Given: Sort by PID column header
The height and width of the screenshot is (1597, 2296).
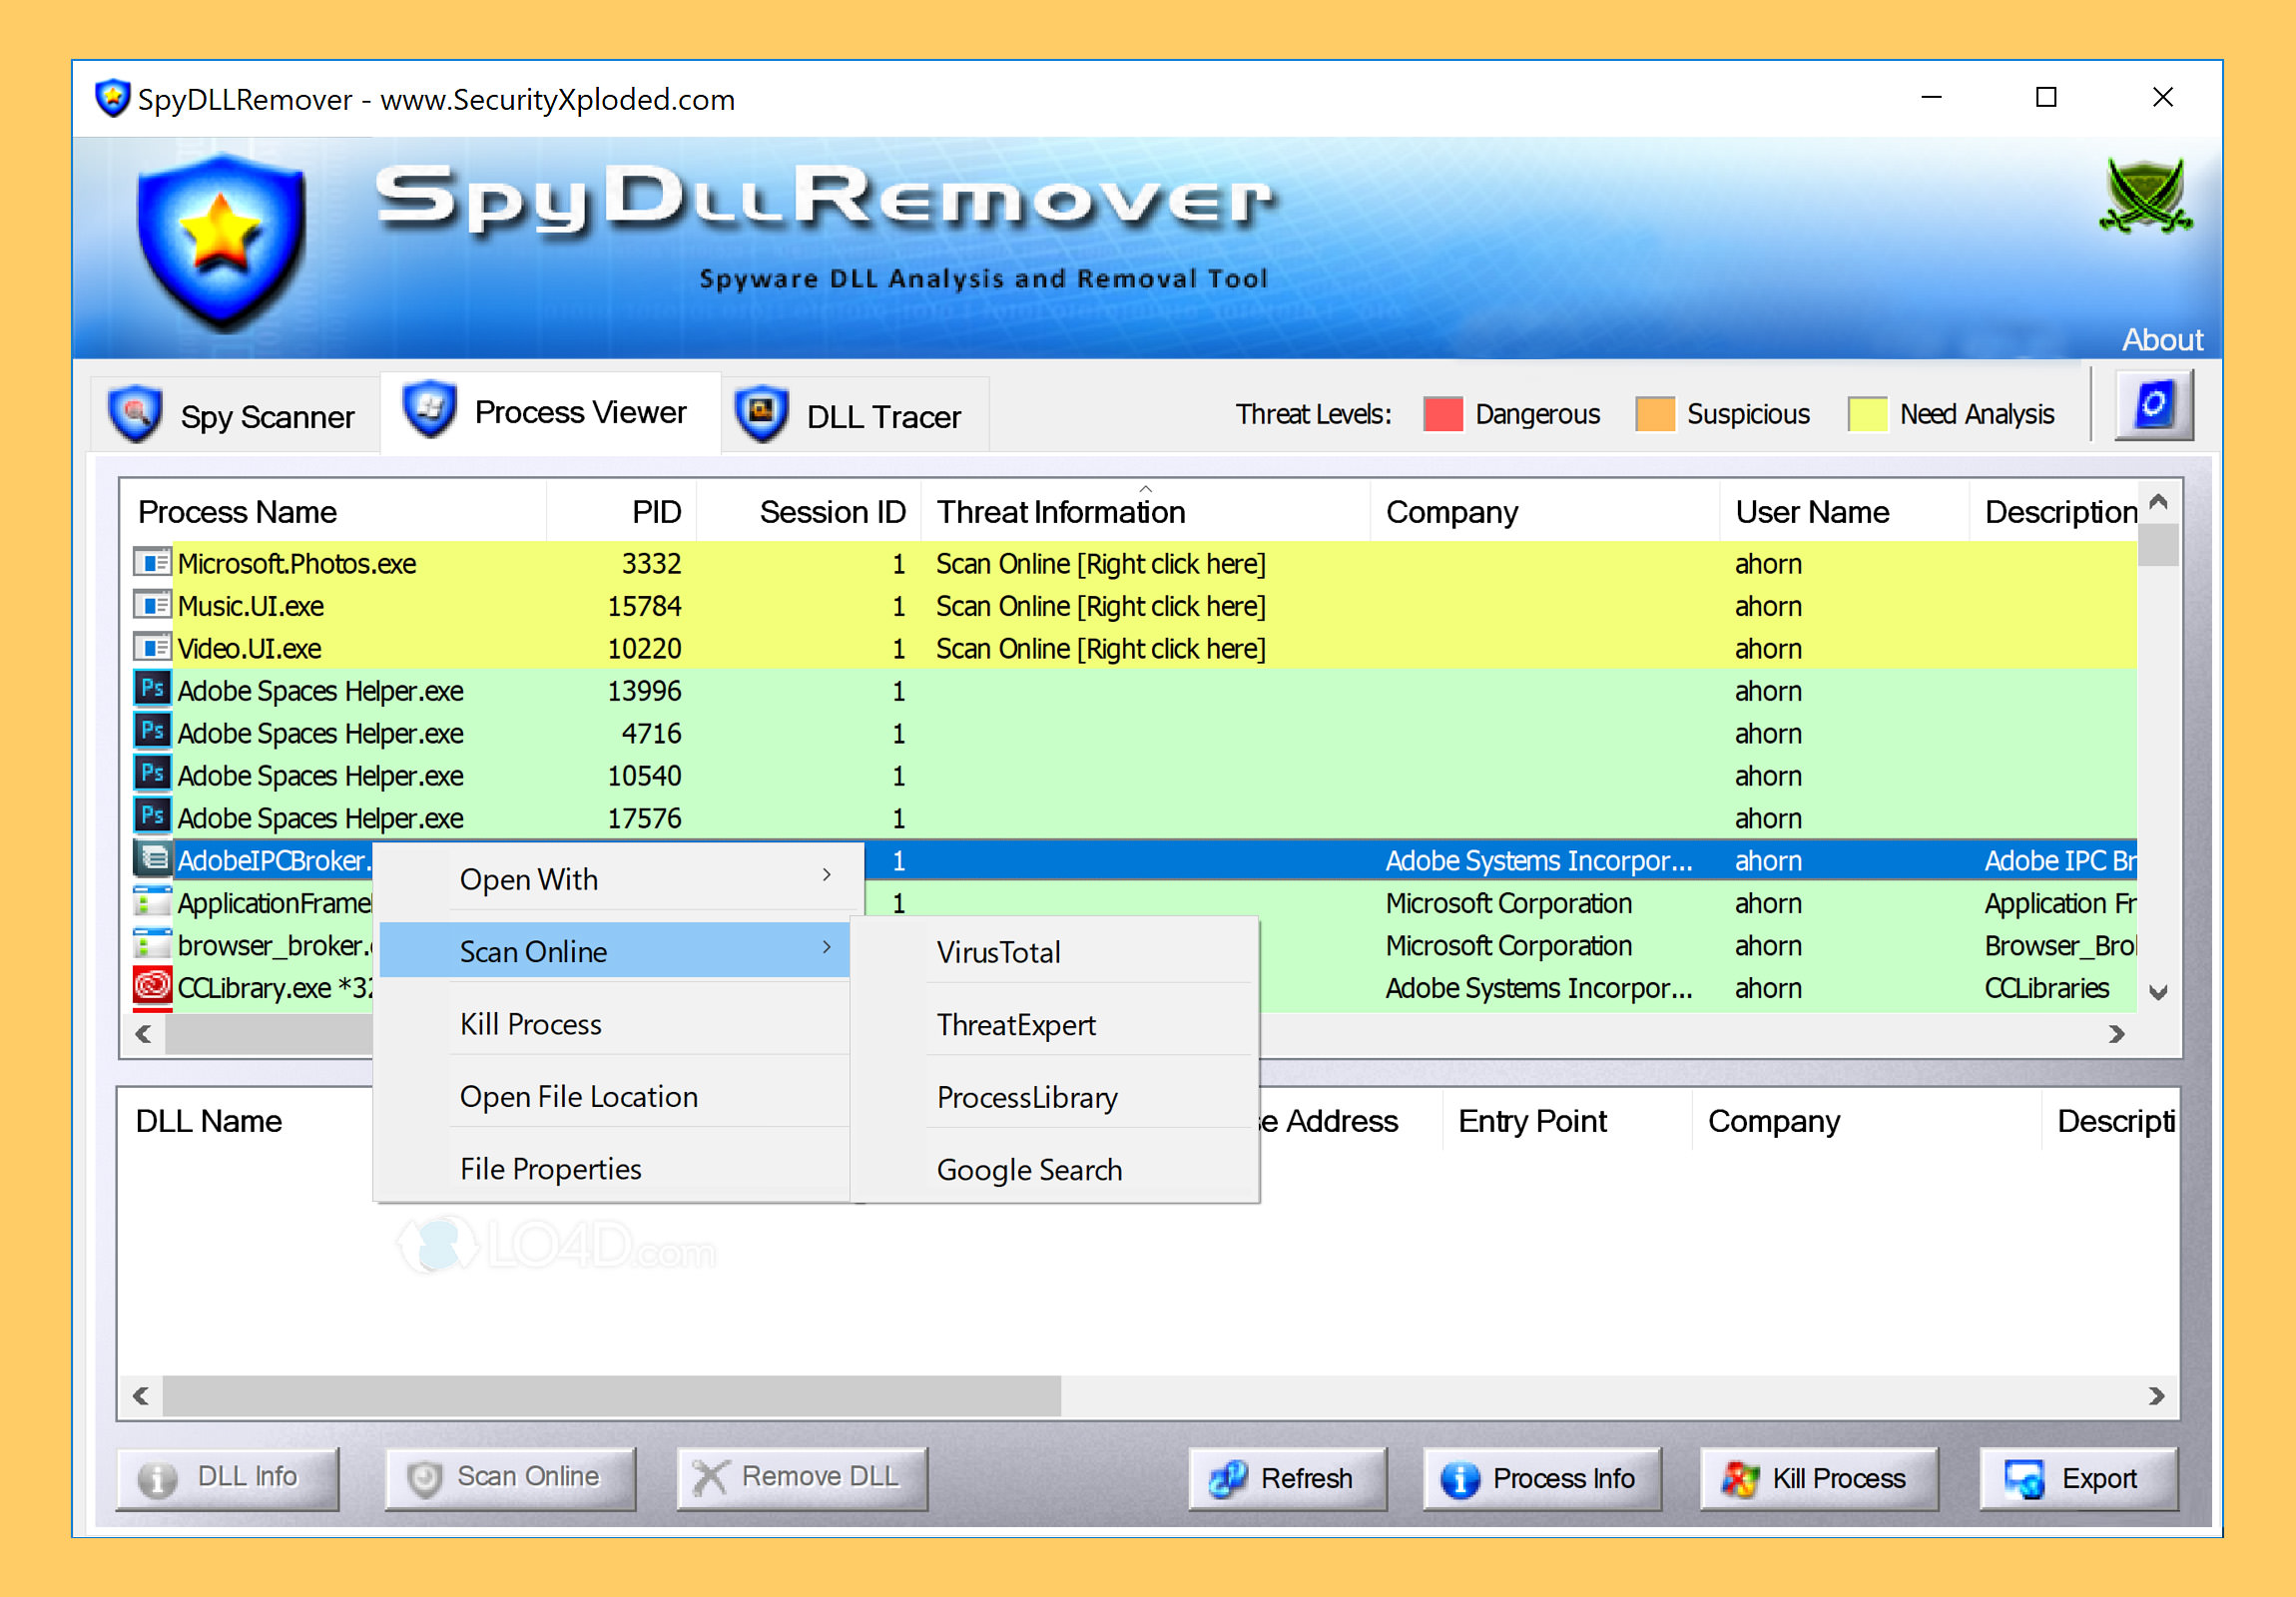Looking at the screenshot, I should [621, 511].
